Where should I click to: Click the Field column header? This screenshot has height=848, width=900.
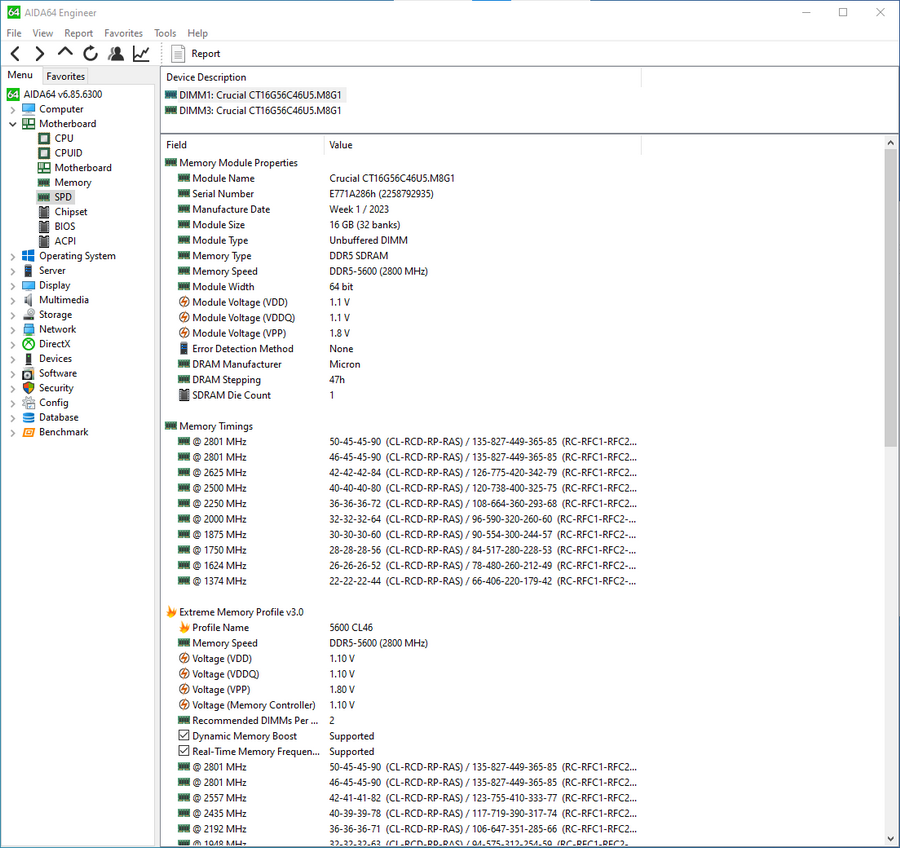click(243, 145)
